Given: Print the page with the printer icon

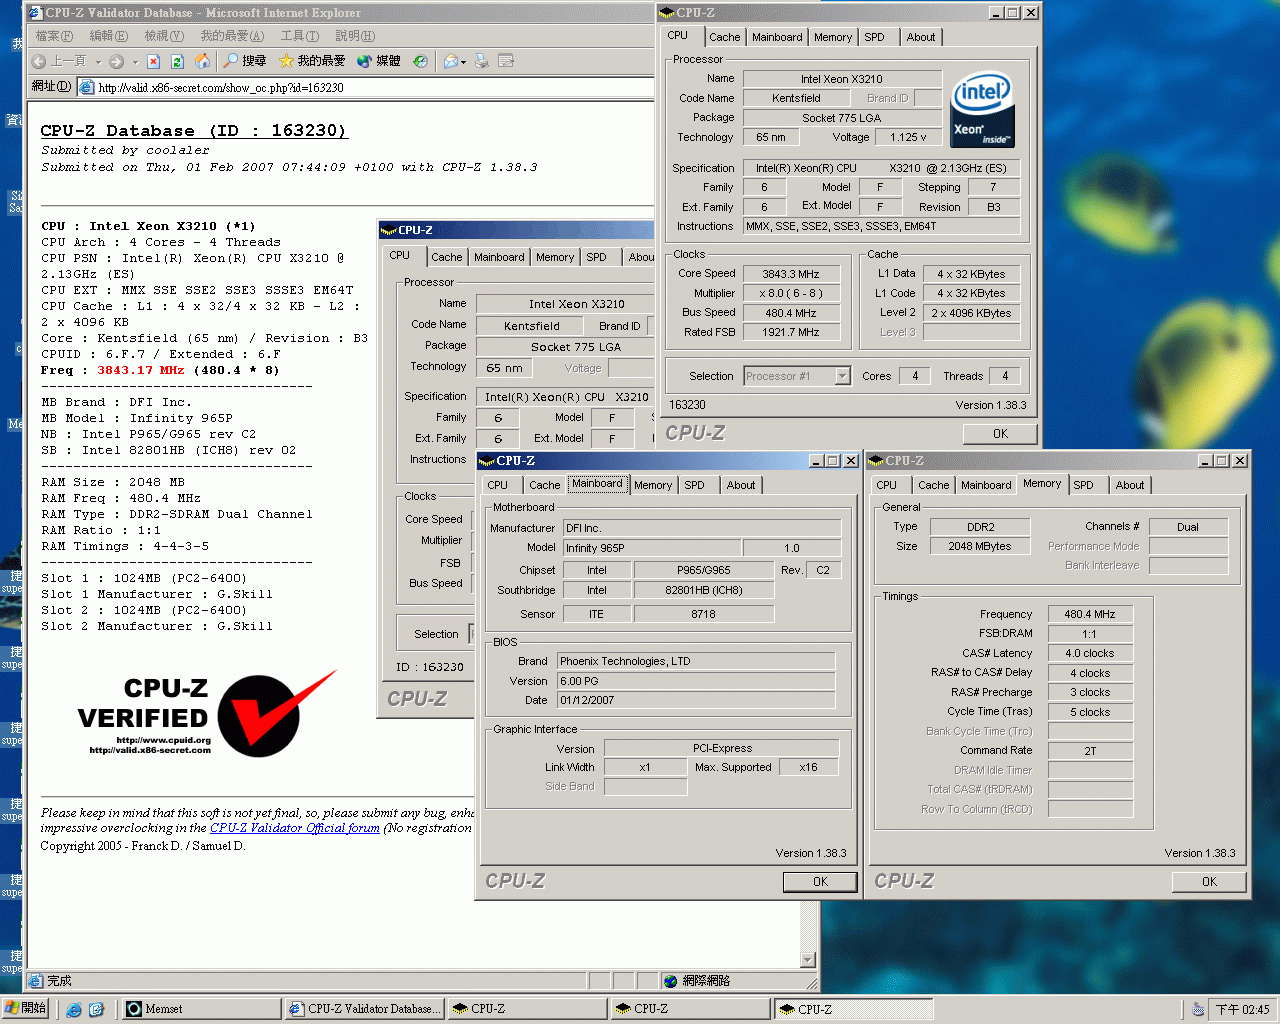Looking at the screenshot, I should pyautogui.click(x=482, y=61).
